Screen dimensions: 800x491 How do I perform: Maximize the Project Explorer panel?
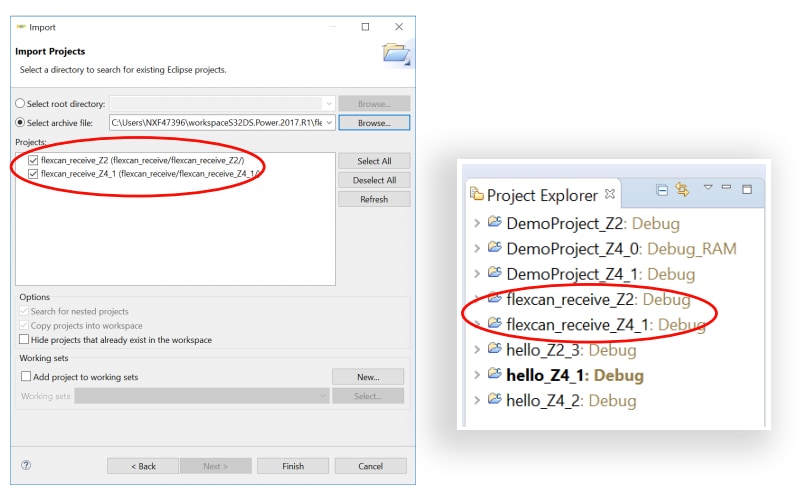tap(746, 189)
